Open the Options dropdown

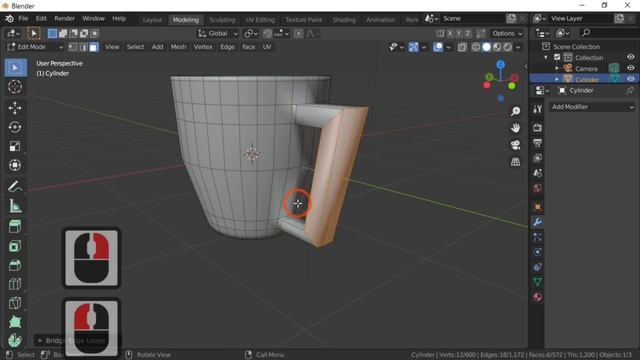(507, 33)
